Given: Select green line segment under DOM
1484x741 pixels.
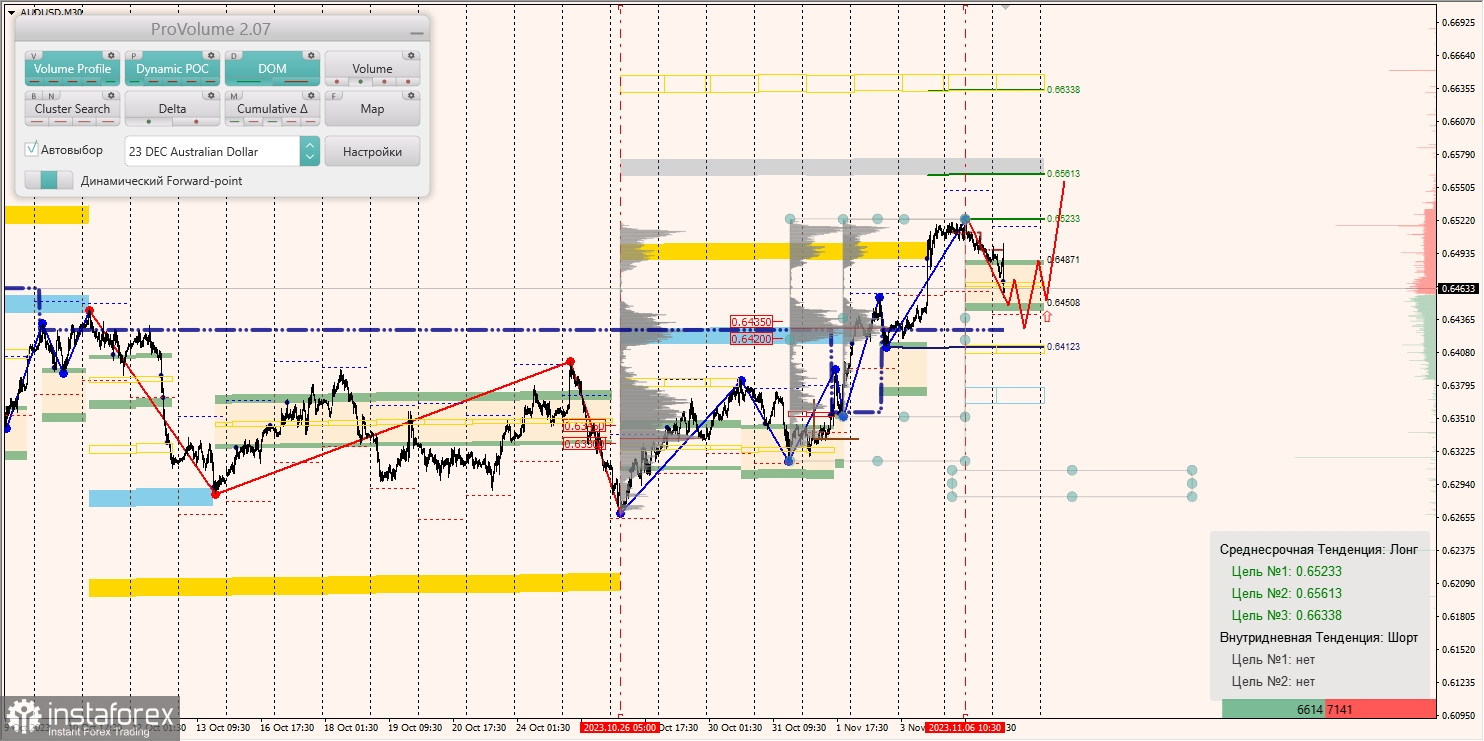Looking at the screenshot, I should click(248, 81).
